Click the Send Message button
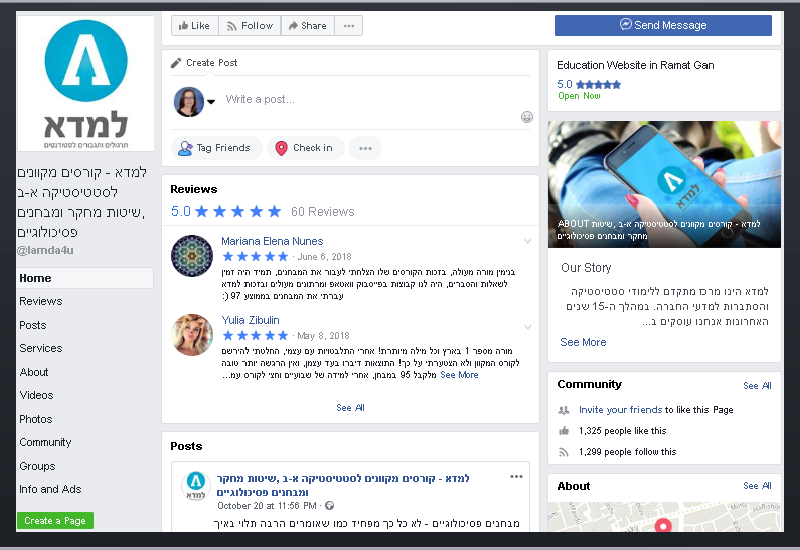800x550 pixels. (663, 25)
